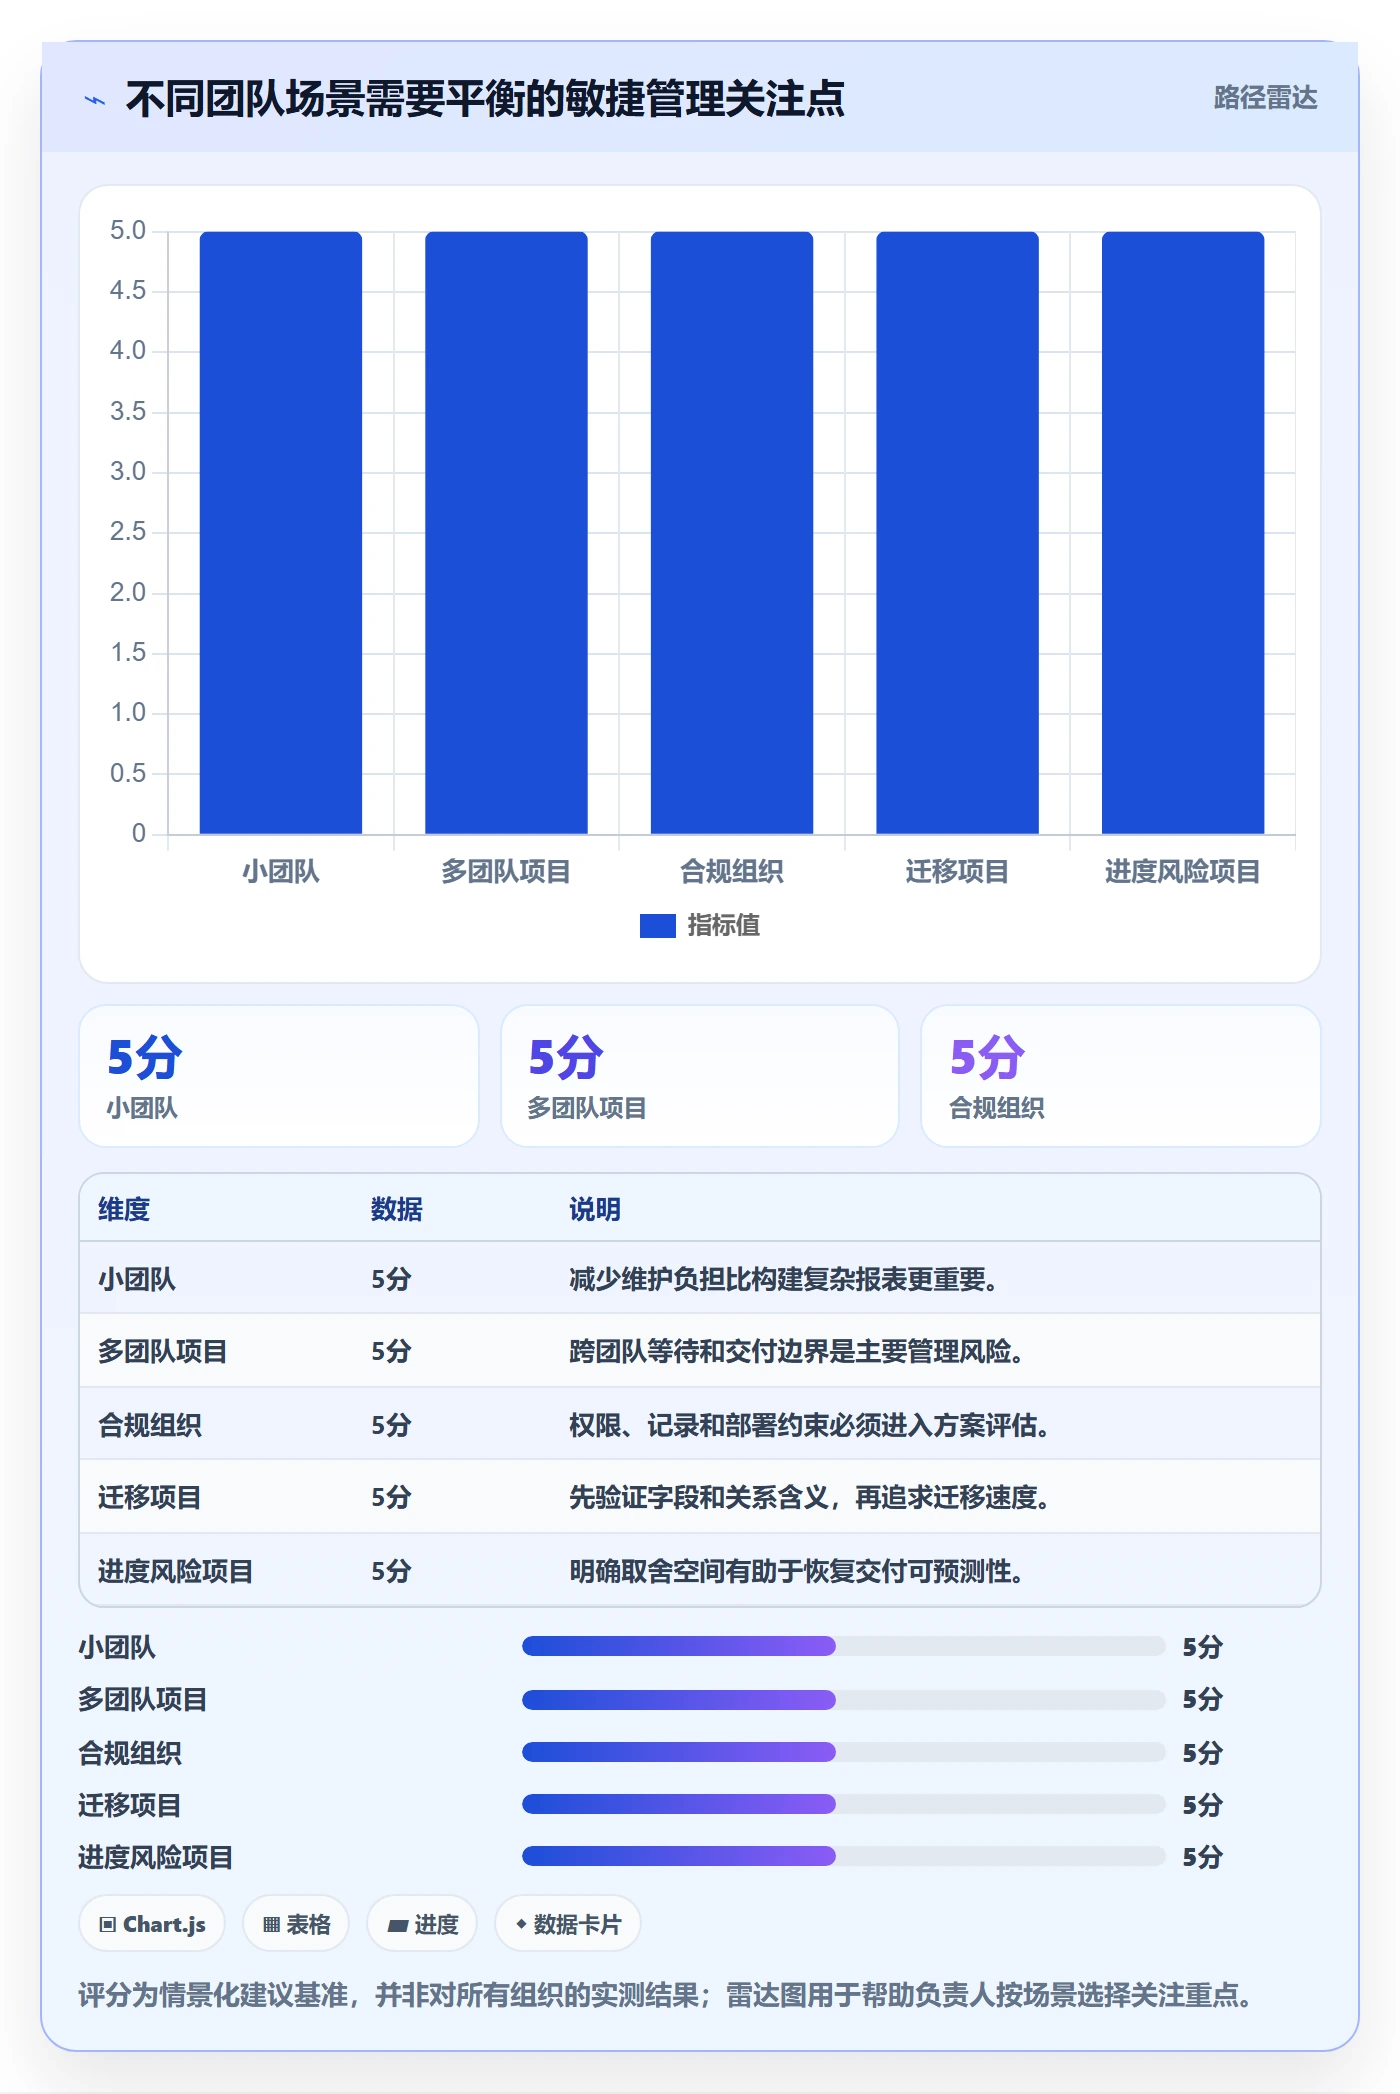Image resolution: width=1400 pixels, height=2094 pixels.
Task: Select the 合规组织 table row cell
Action: [x=150, y=1425]
